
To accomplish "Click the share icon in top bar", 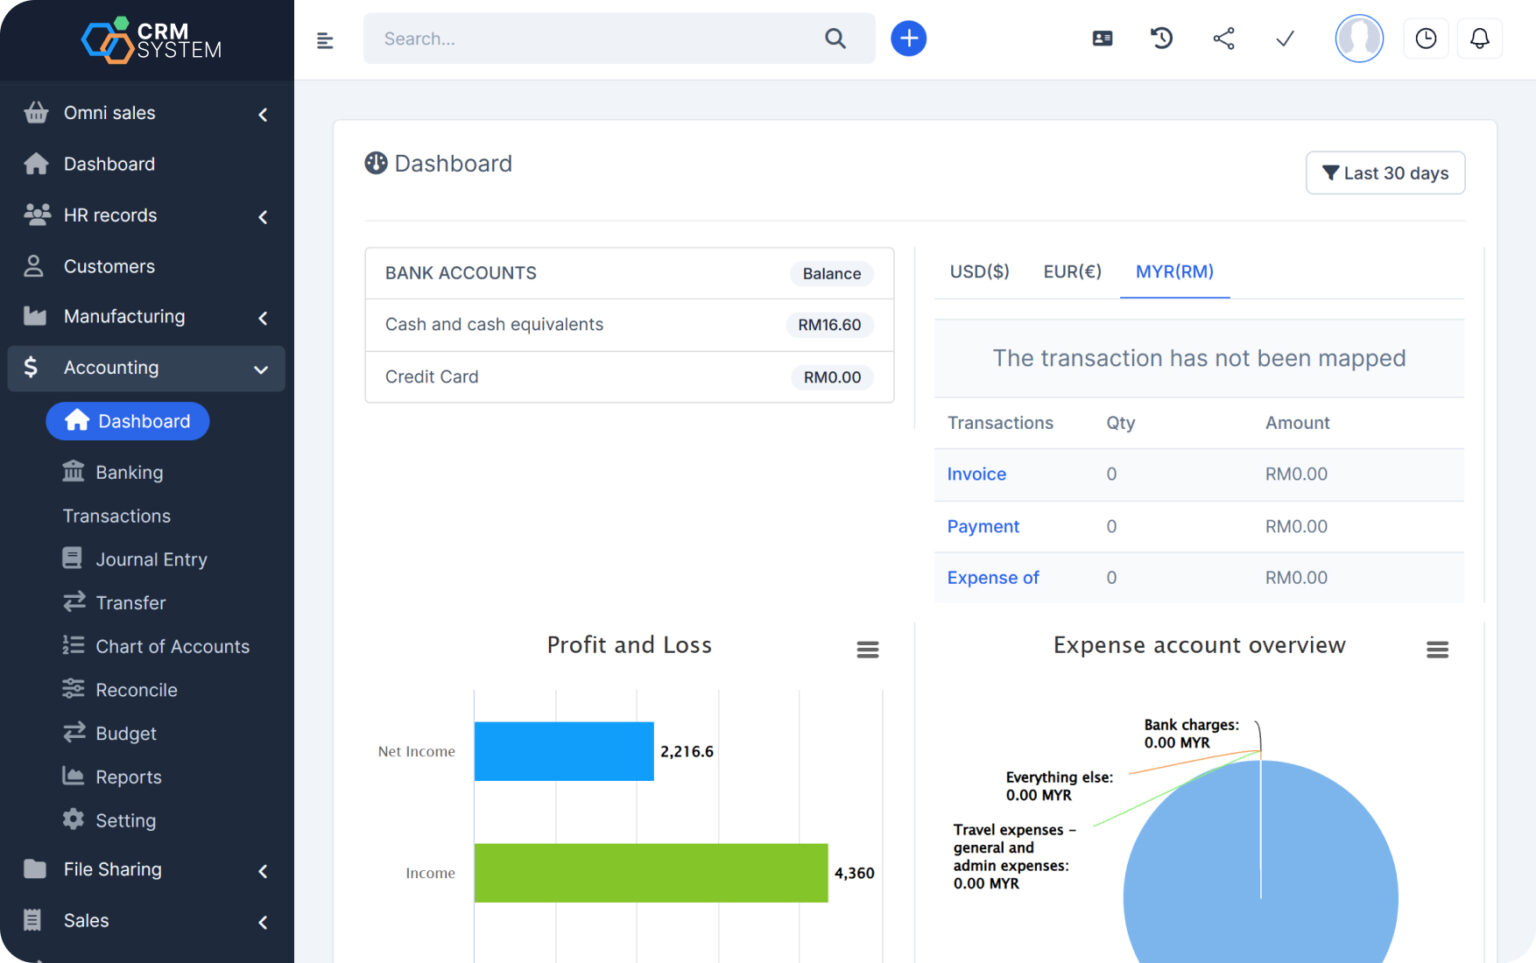I will click(1223, 39).
